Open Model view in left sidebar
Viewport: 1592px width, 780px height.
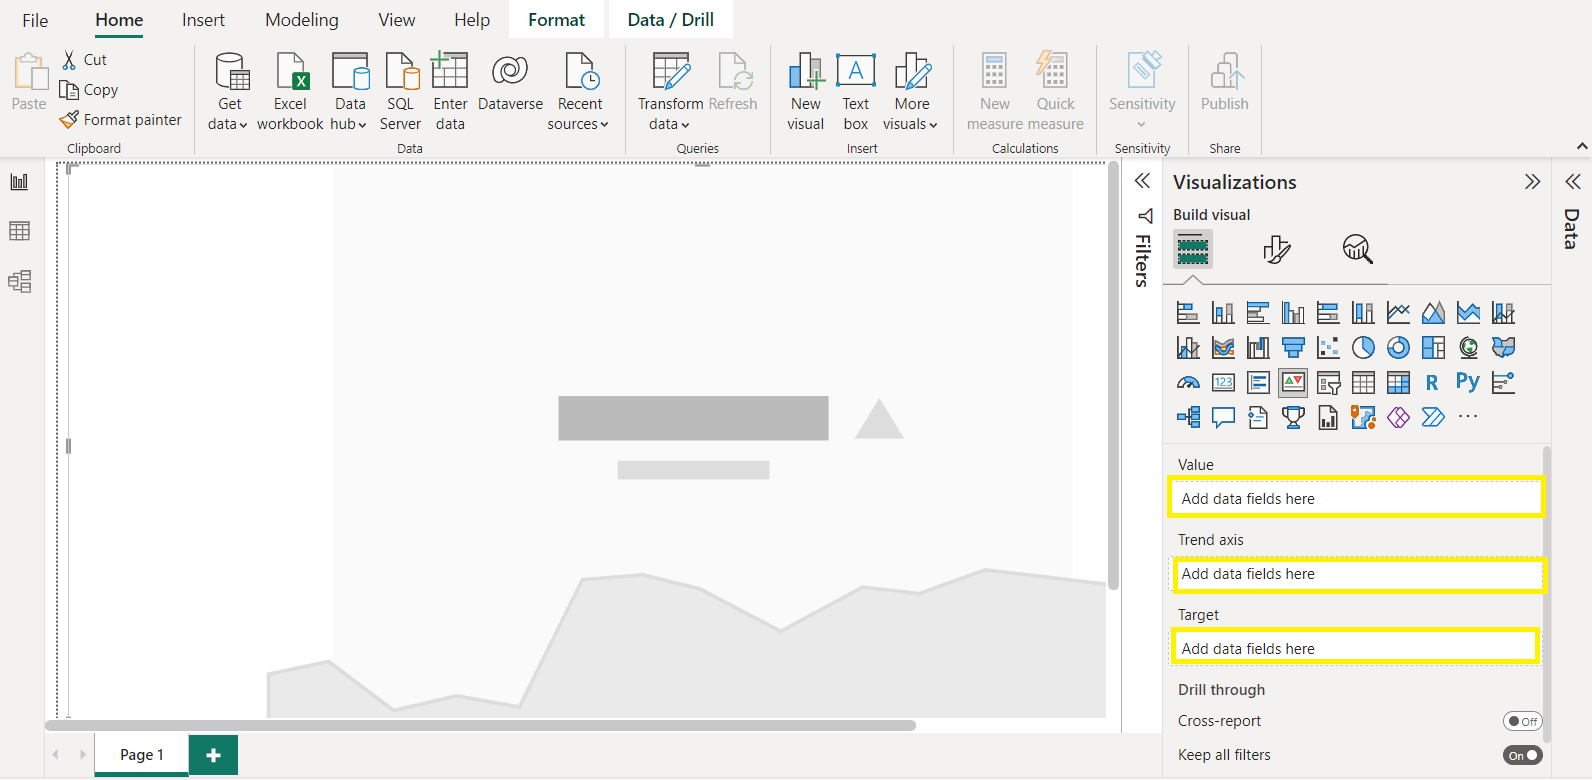coord(19,281)
